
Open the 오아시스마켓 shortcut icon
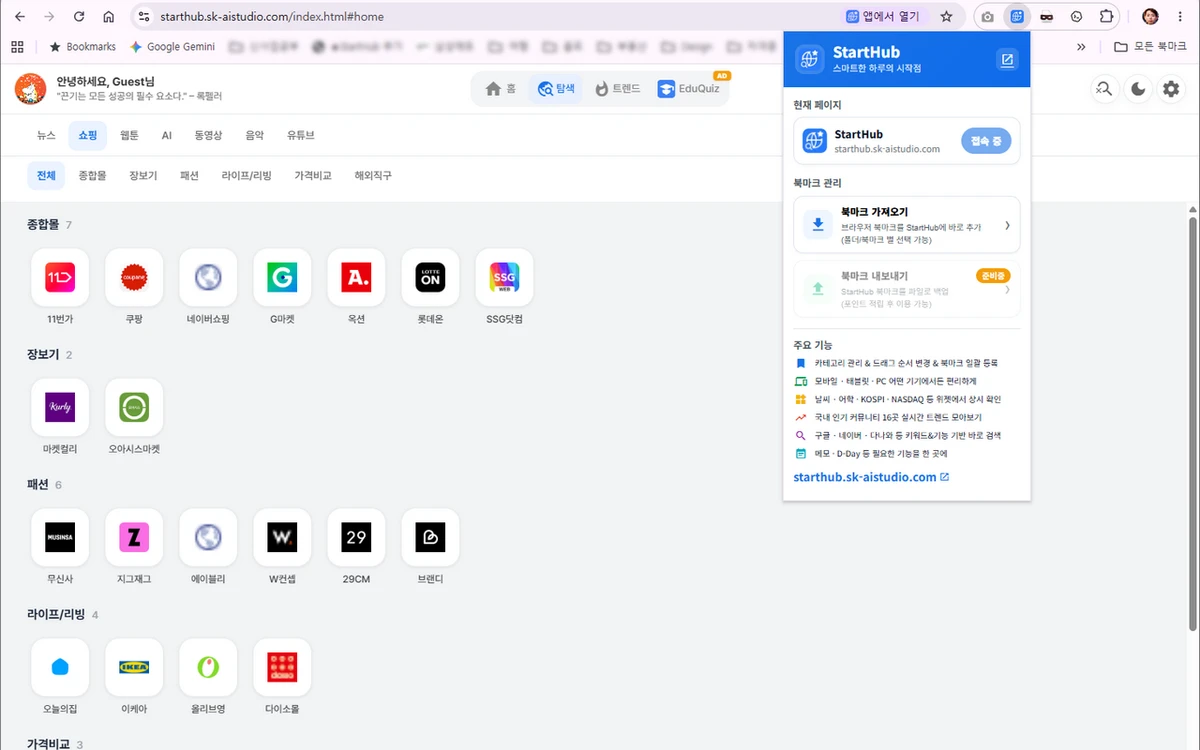tap(134, 407)
